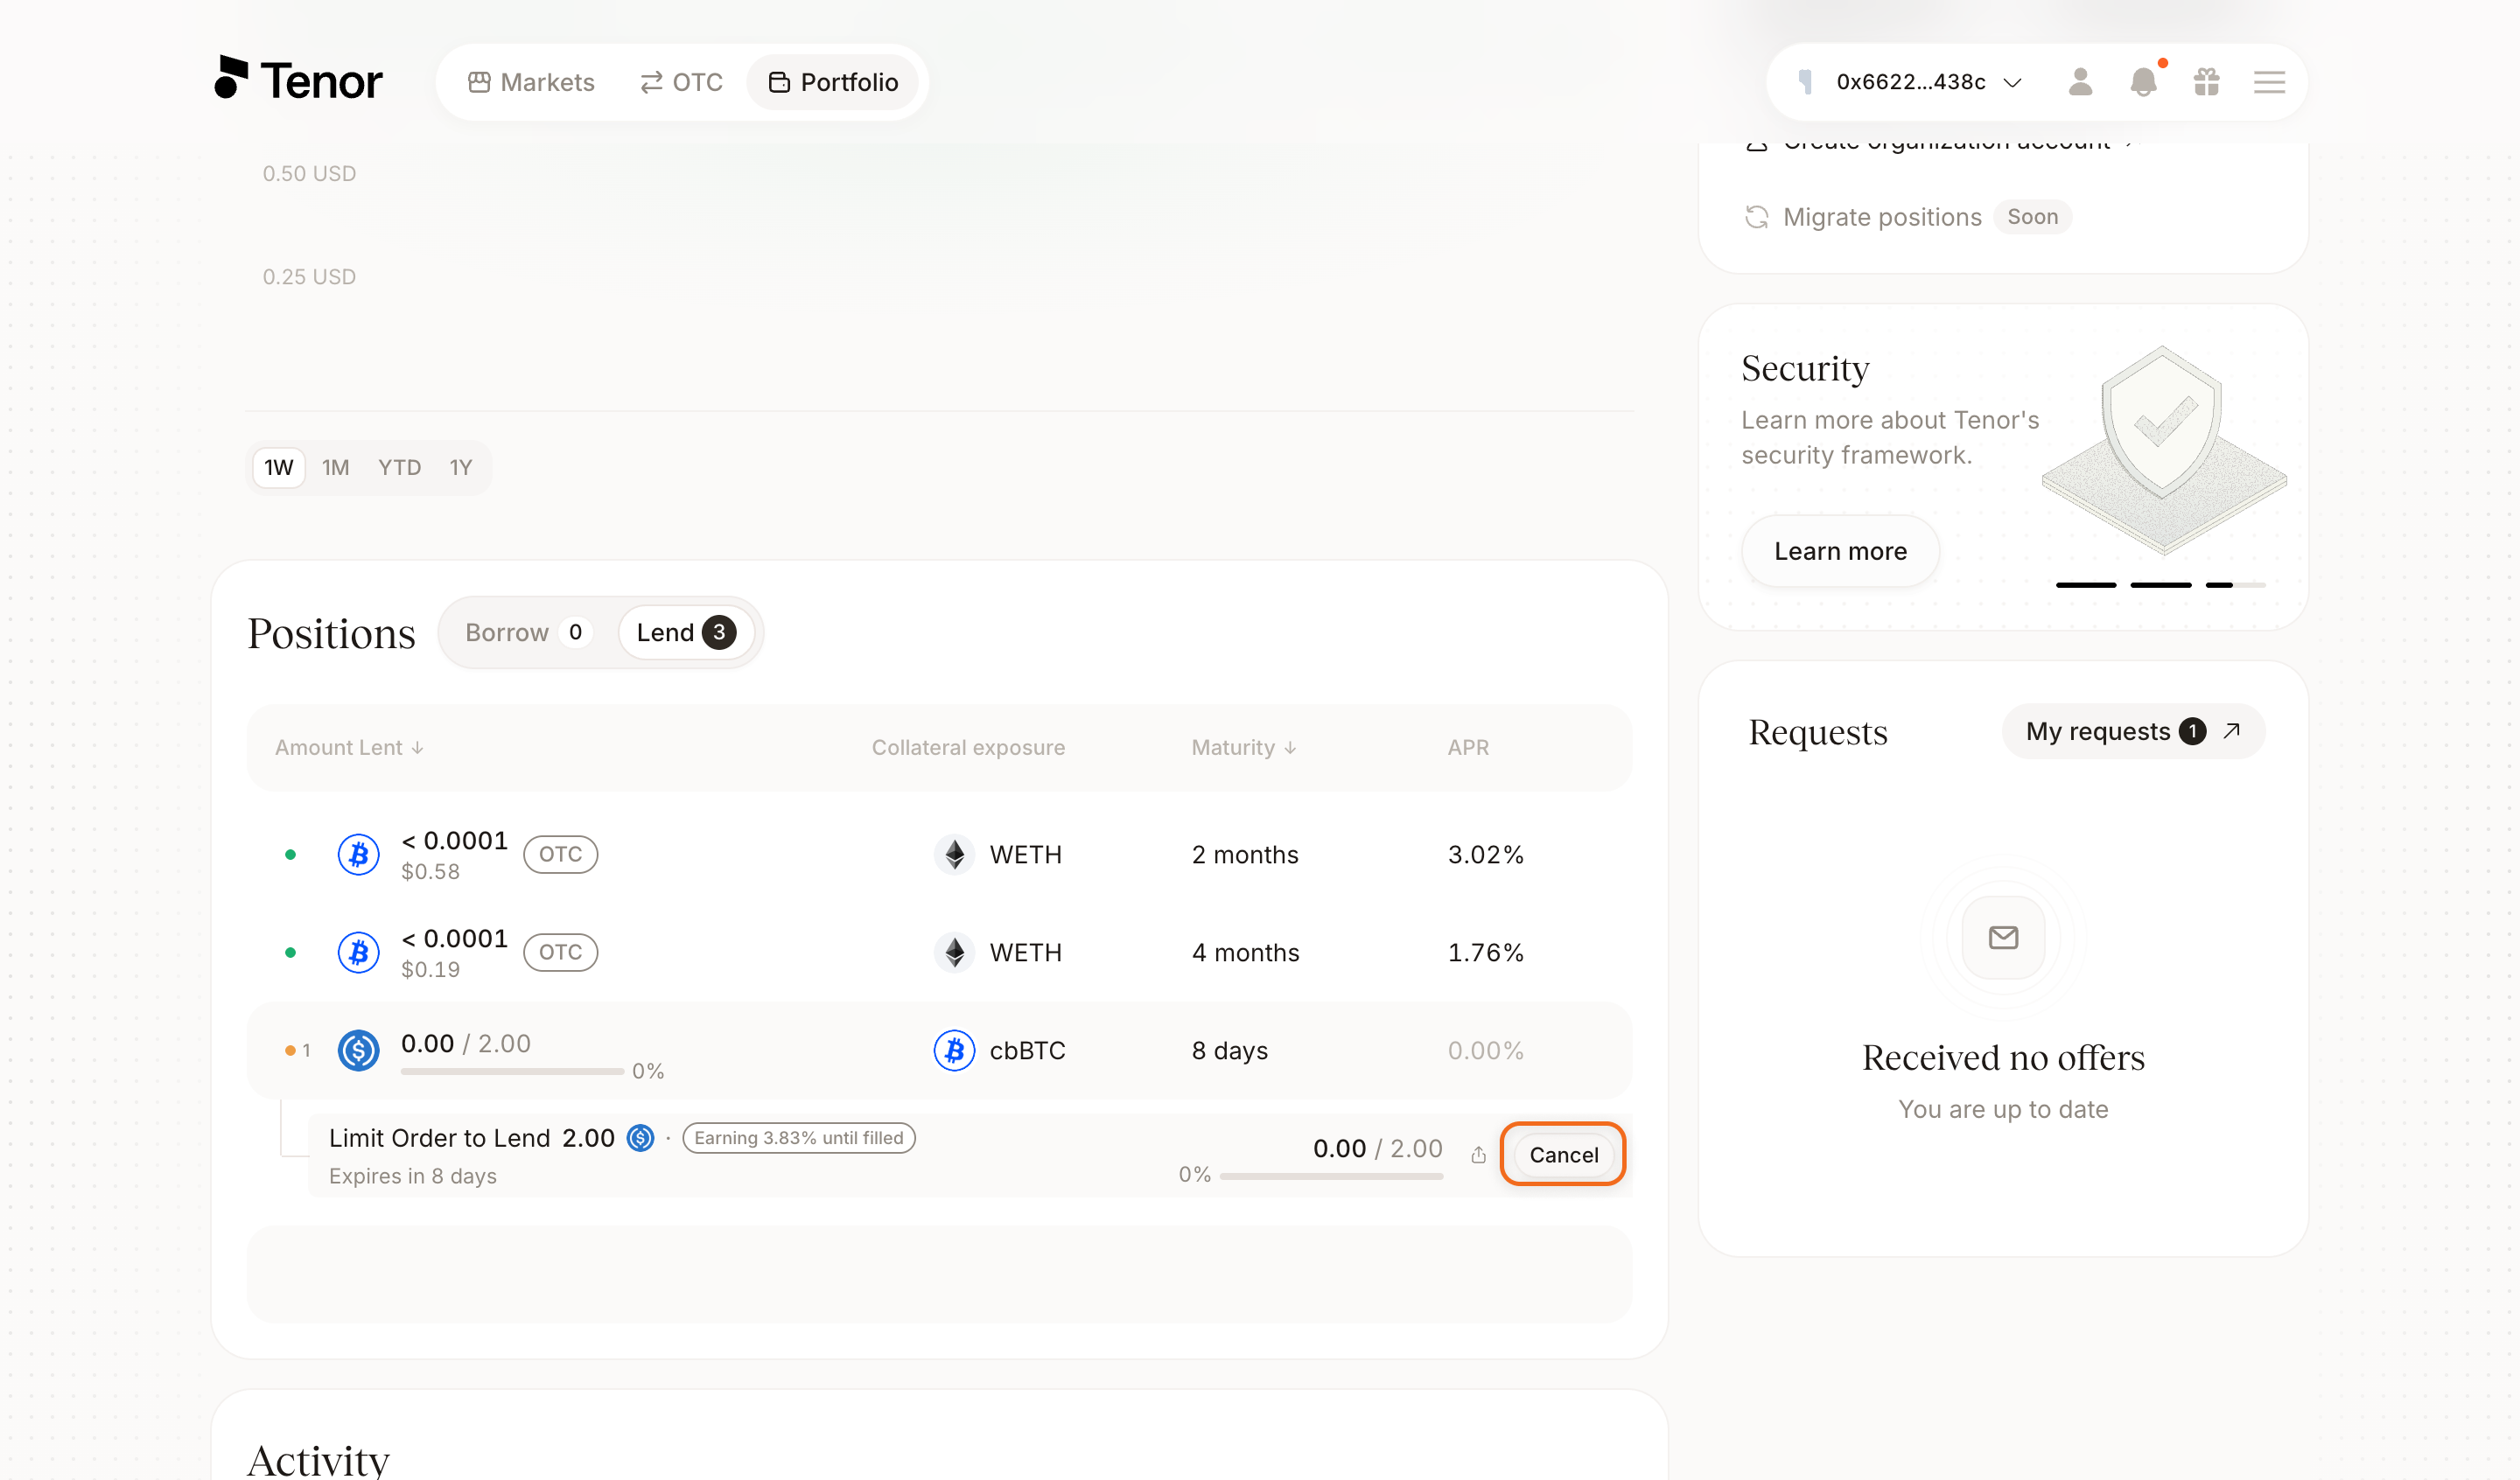Click the WETH icon in the 4 months row
This screenshot has height=1480, width=2520.
point(954,952)
